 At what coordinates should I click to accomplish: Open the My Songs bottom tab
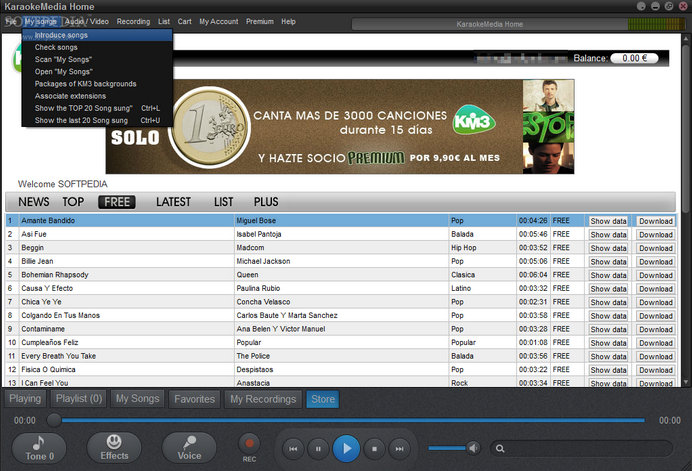coord(137,399)
